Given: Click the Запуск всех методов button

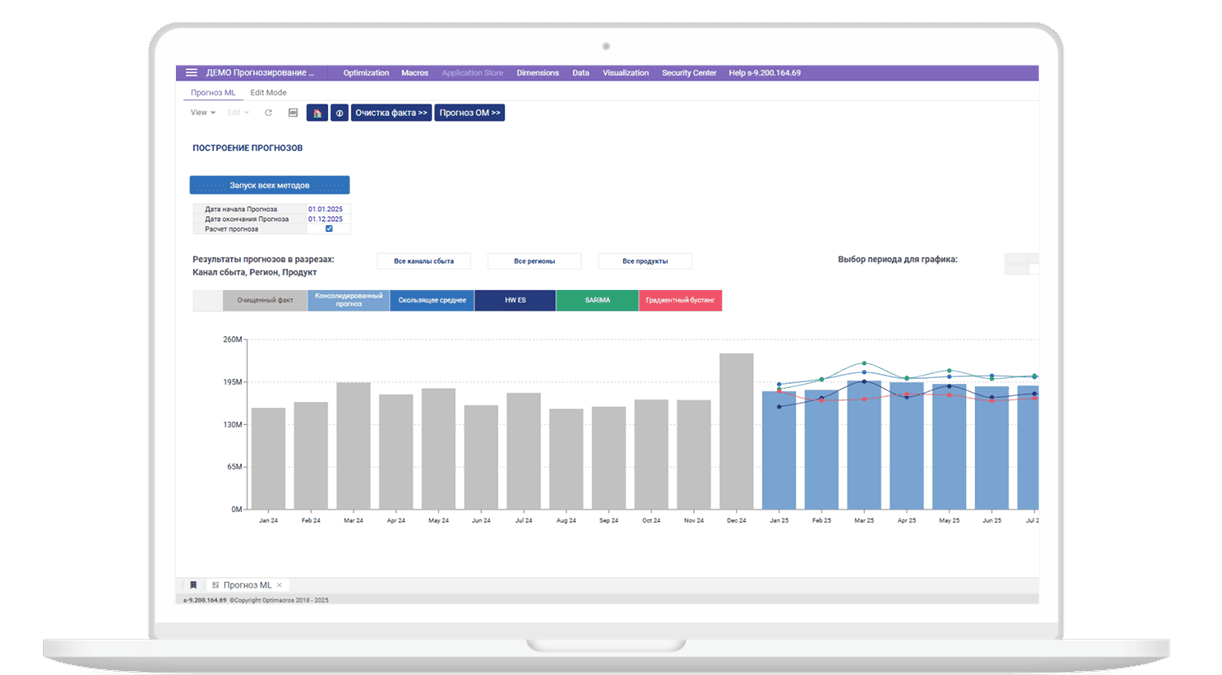Looking at the screenshot, I should pos(269,185).
